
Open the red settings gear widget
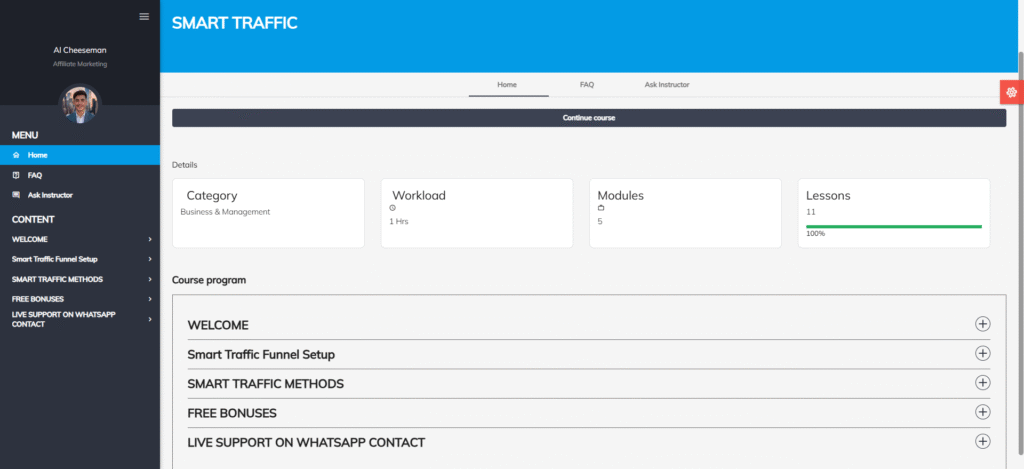(1012, 92)
